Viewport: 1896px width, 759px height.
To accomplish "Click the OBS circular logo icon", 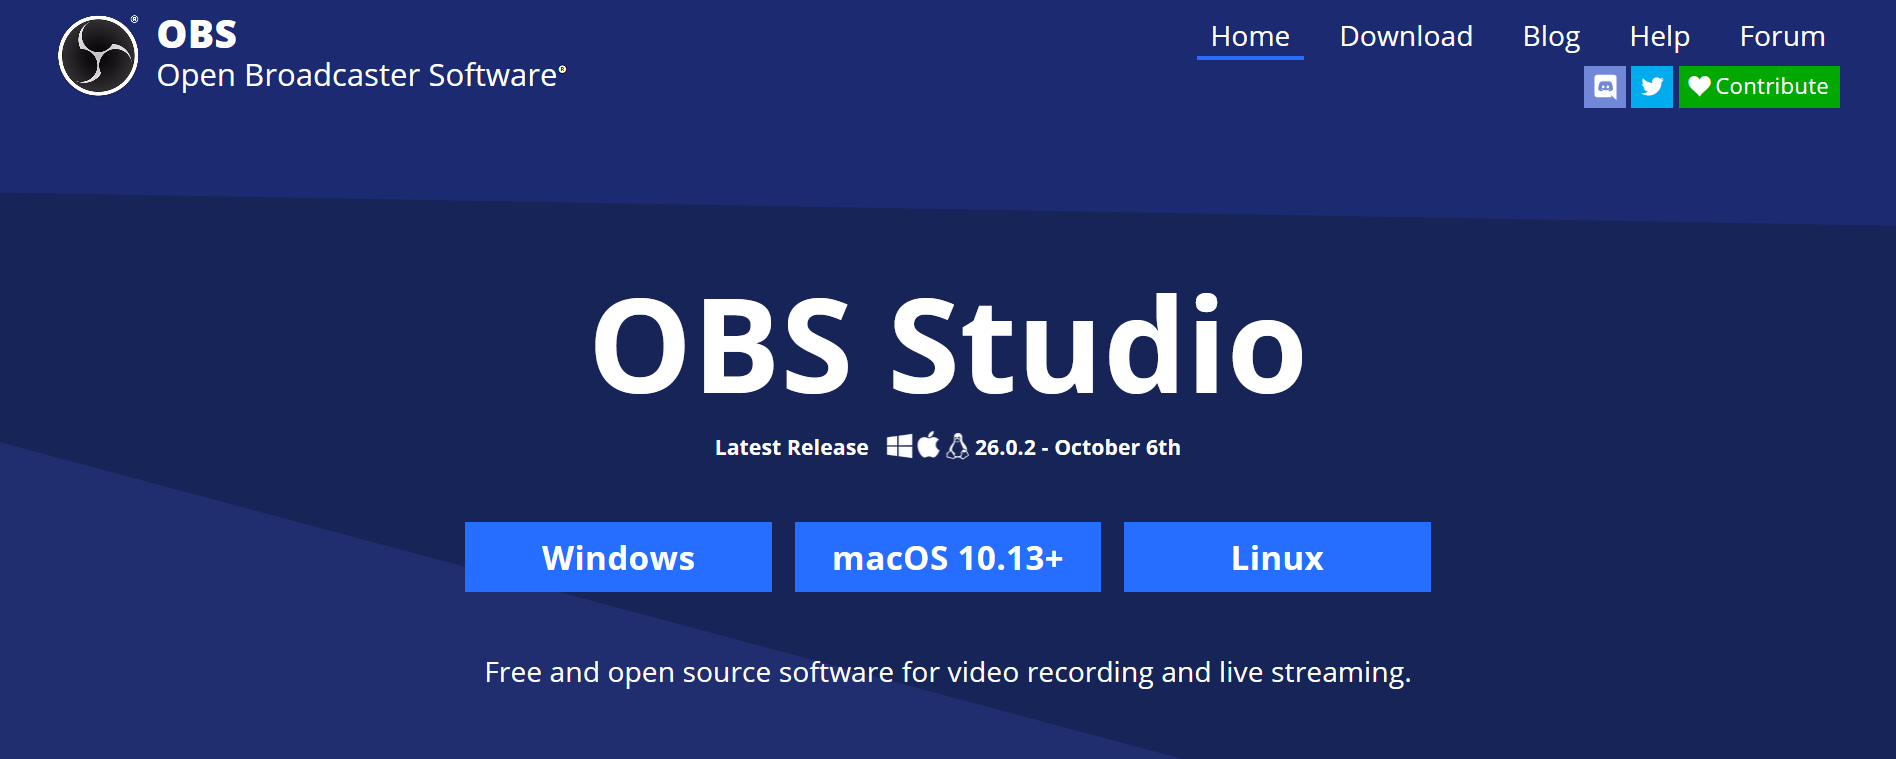I will [98, 56].
